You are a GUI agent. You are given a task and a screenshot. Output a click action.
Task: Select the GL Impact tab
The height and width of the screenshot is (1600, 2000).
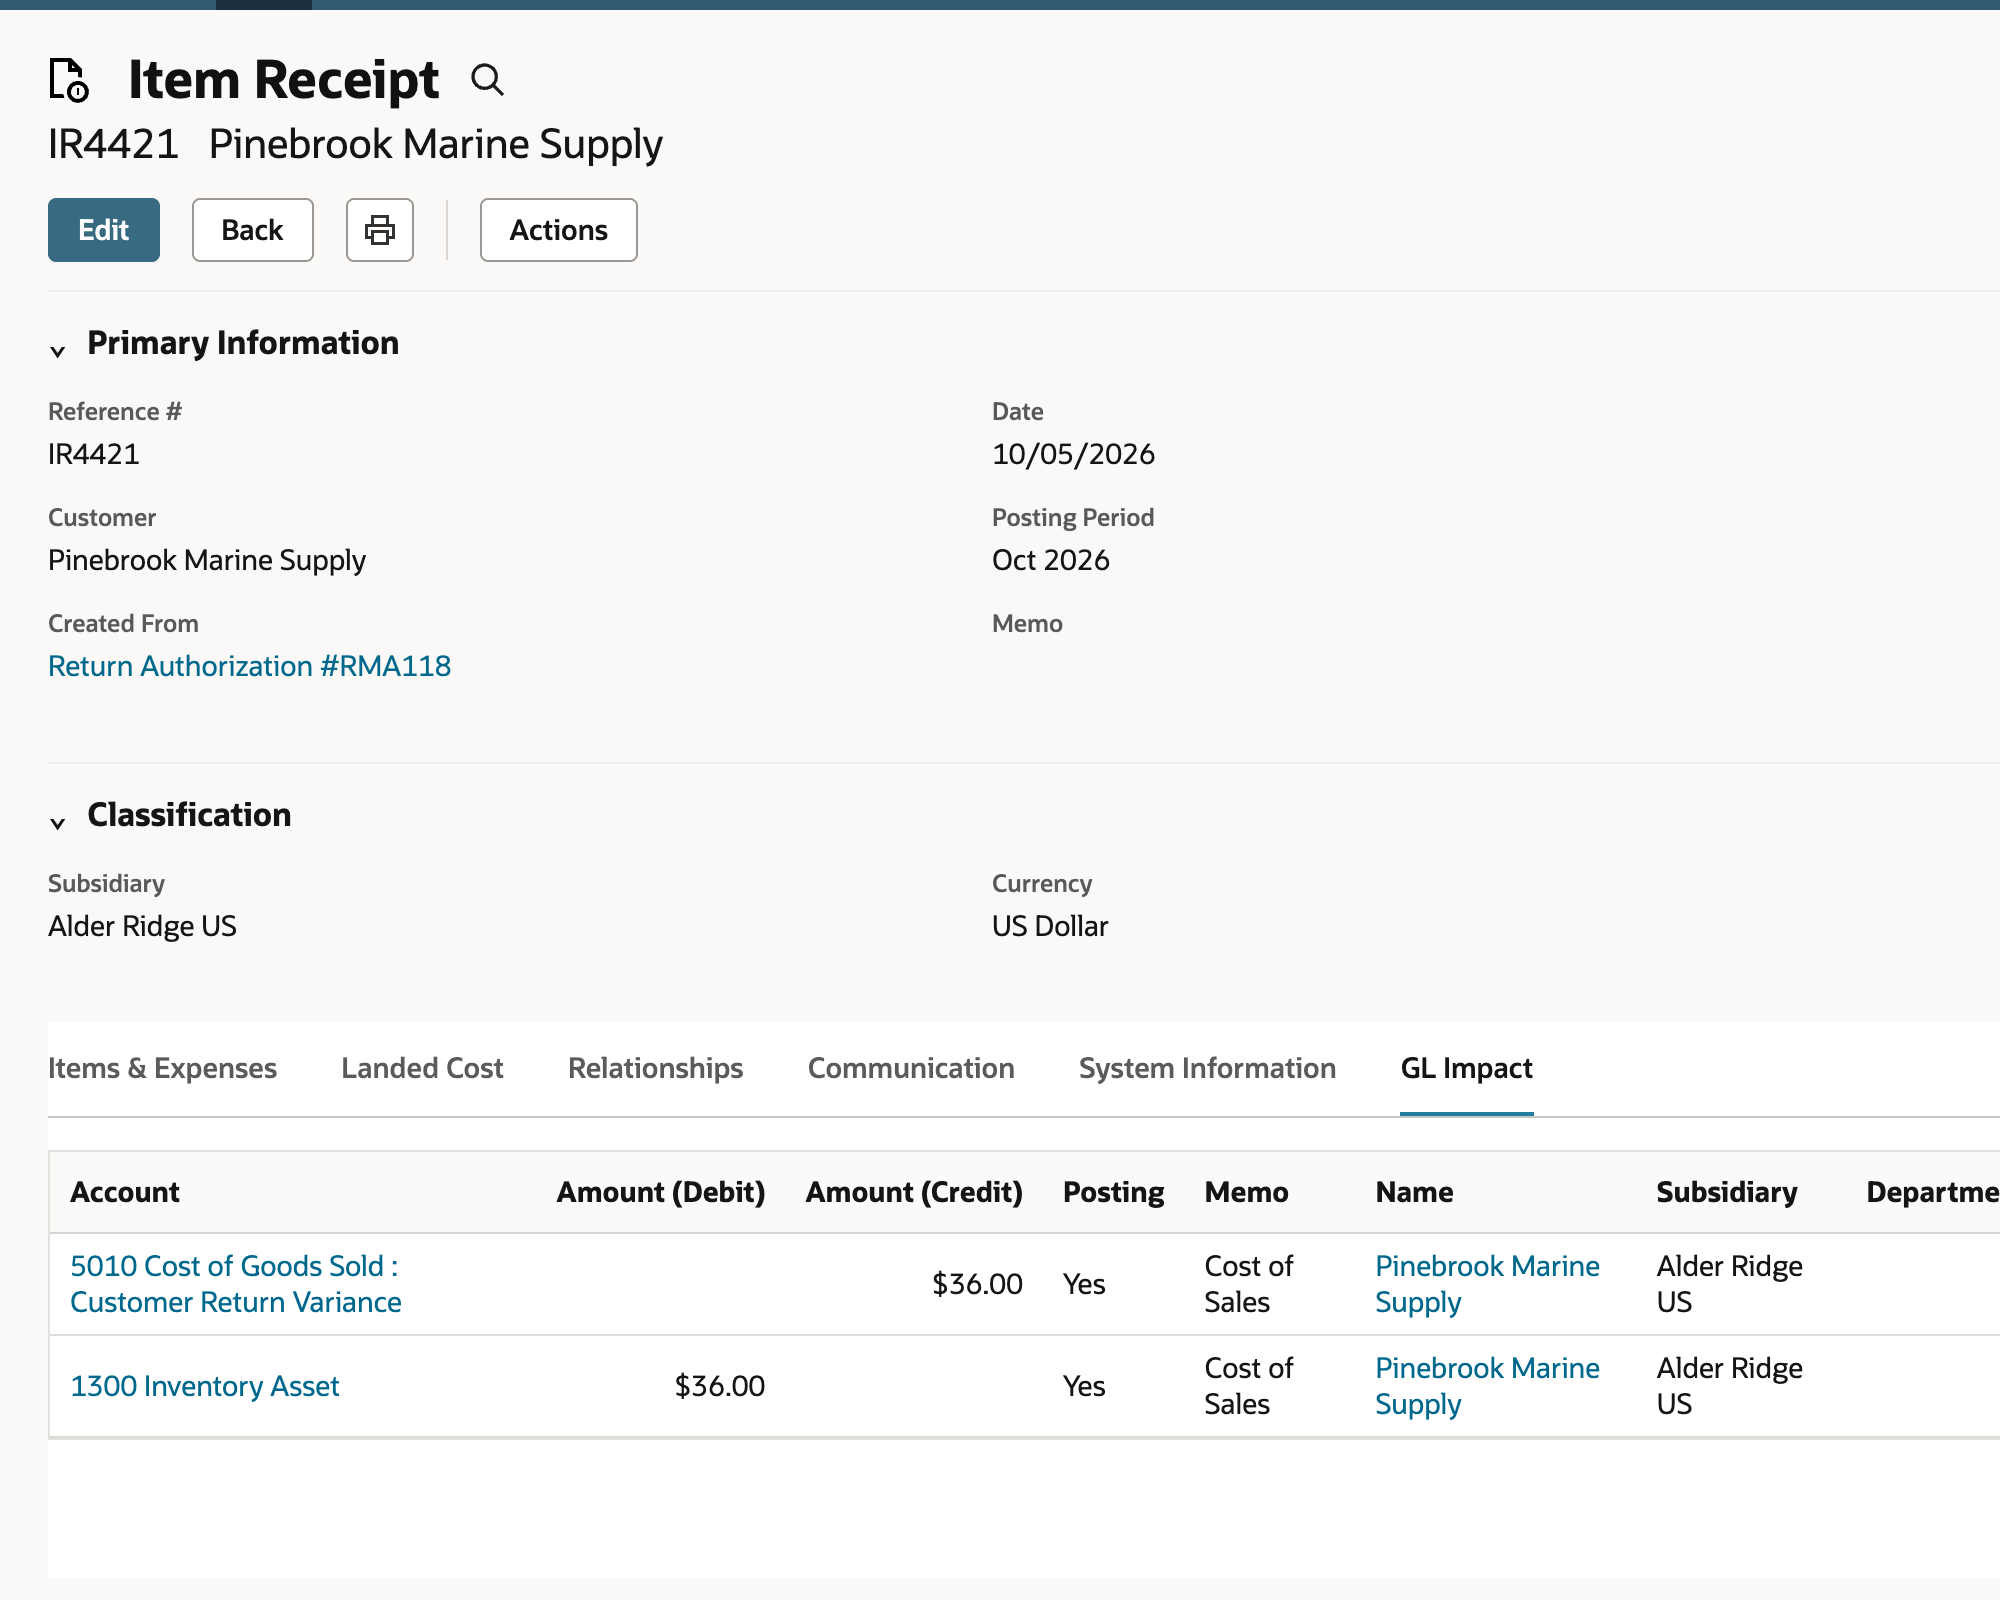click(x=1466, y=1068)
